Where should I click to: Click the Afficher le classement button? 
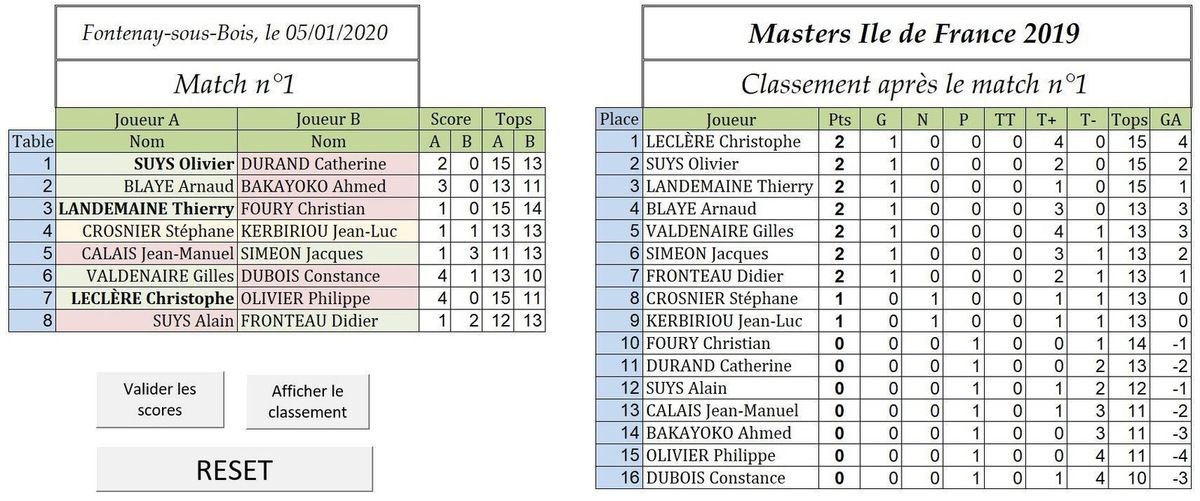[x=306, y=401]
